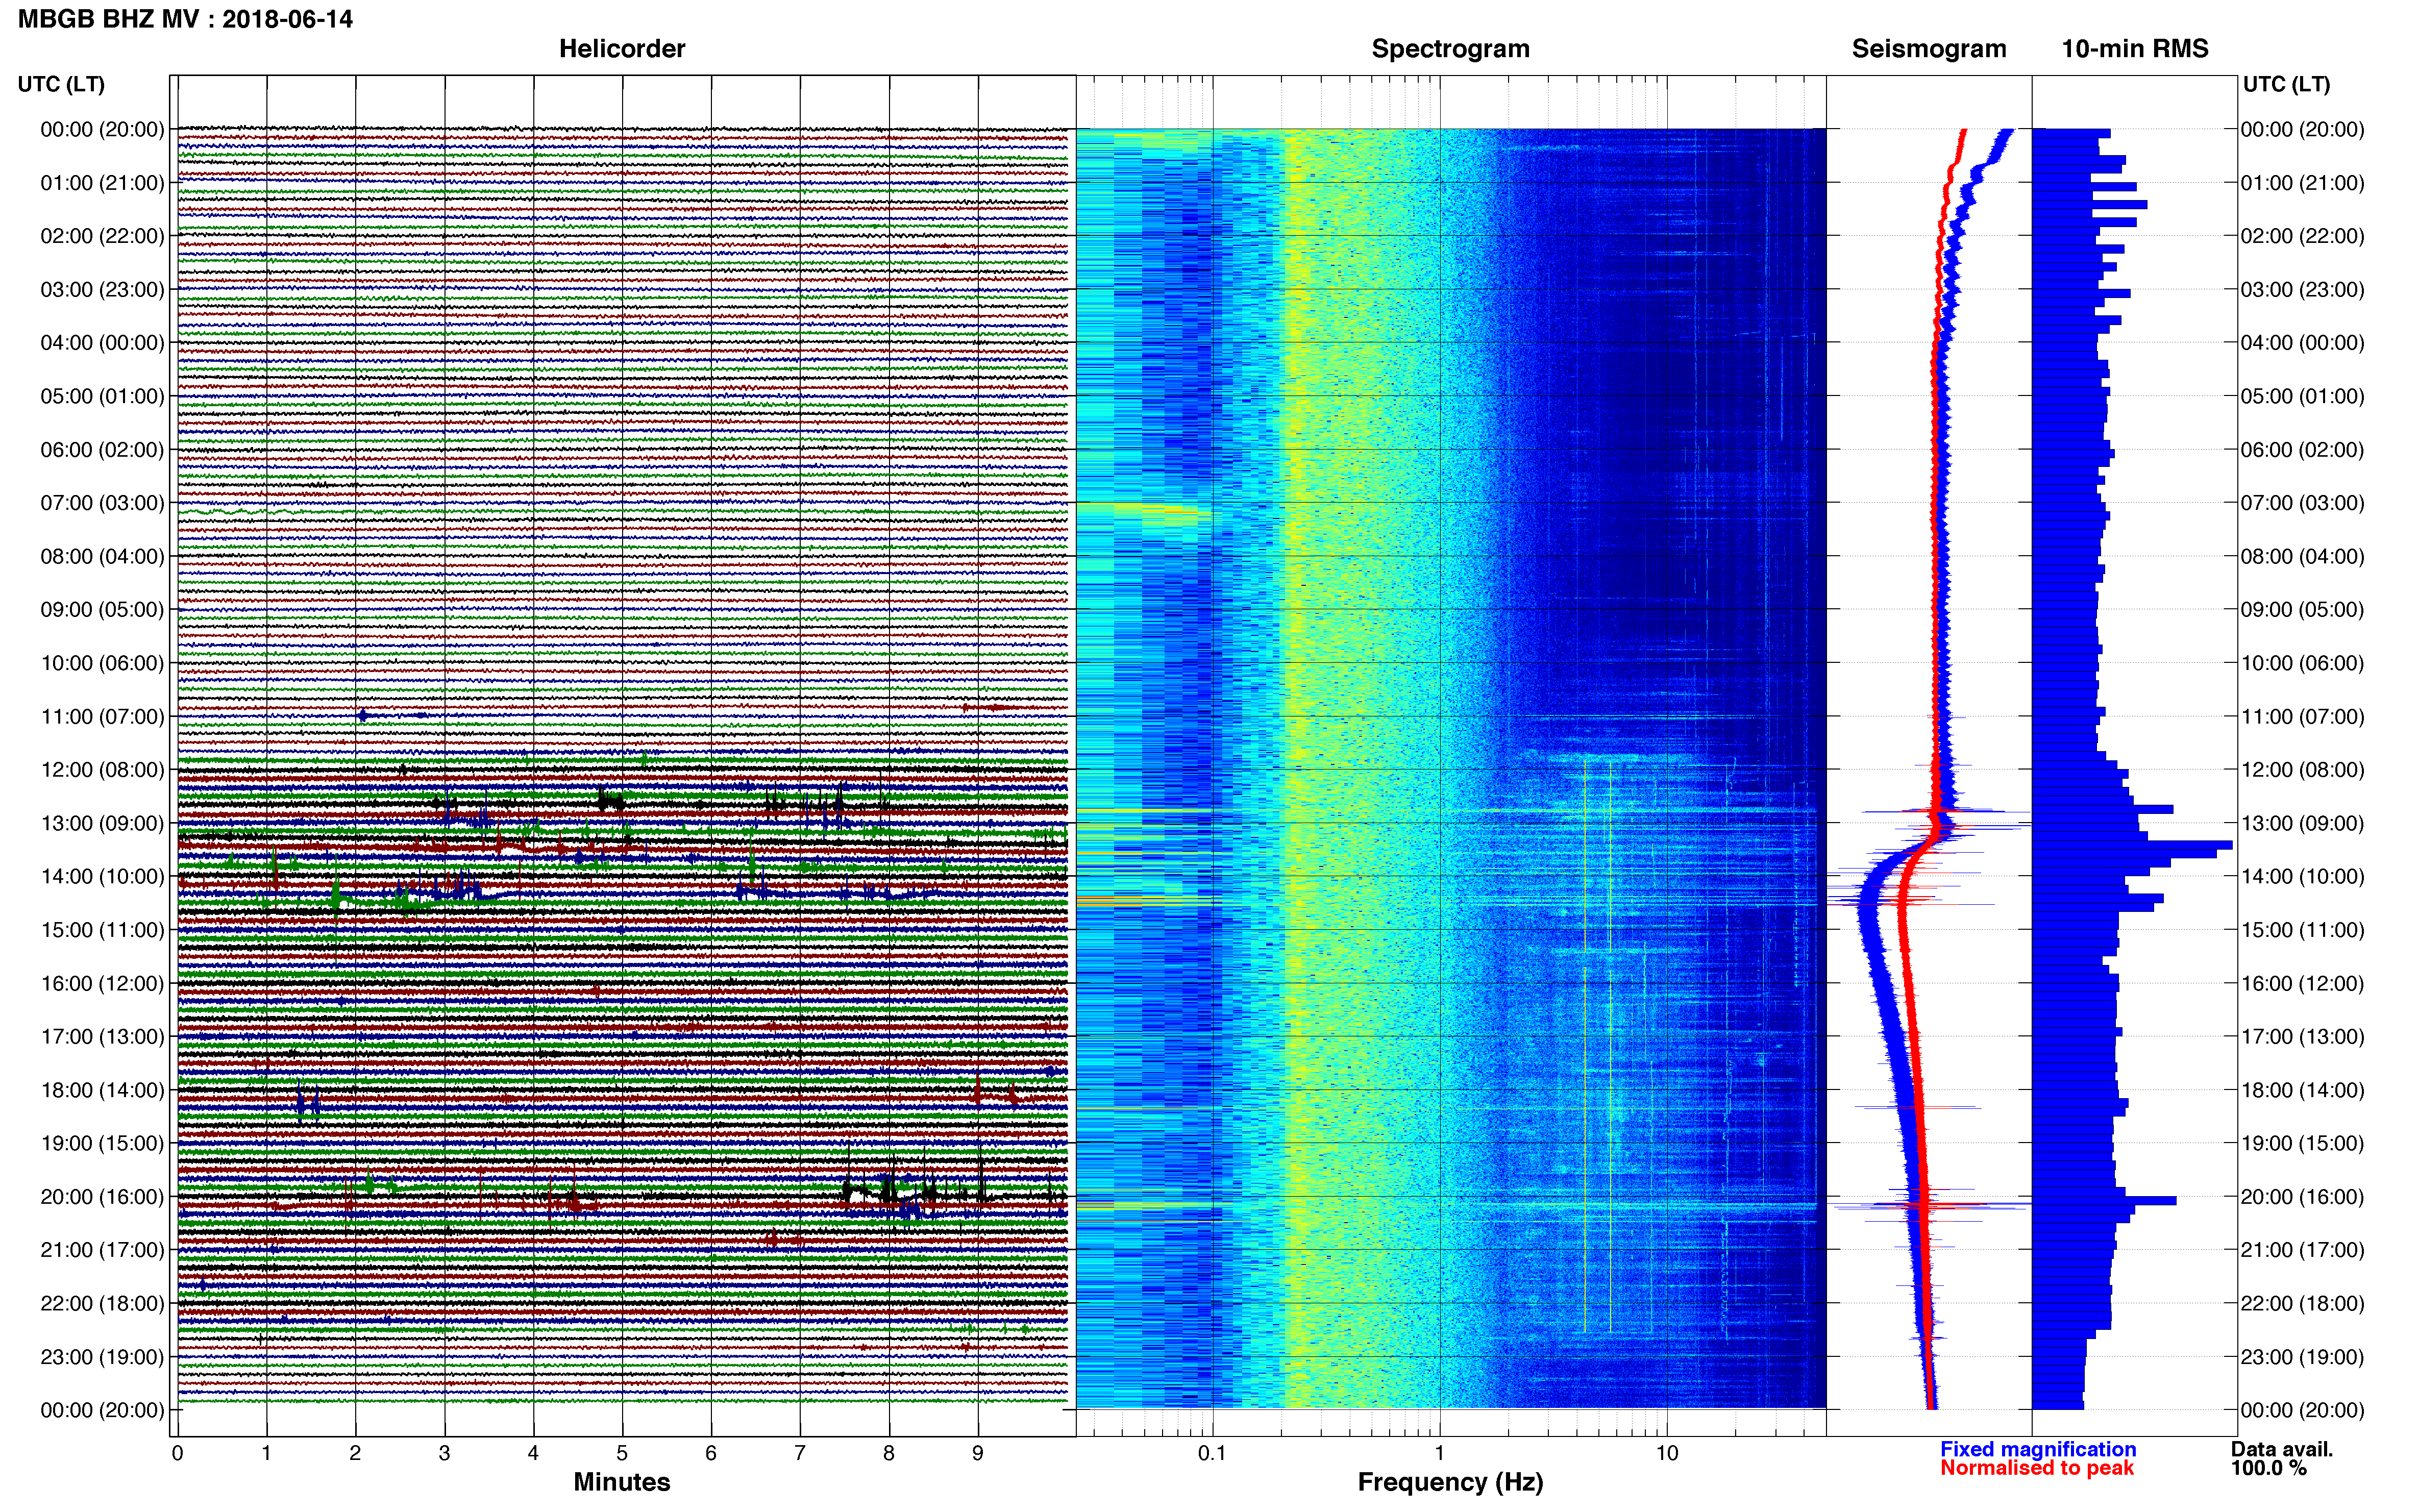Click the '8' tick on the Minutes axis

click(x=889, y=1453)
